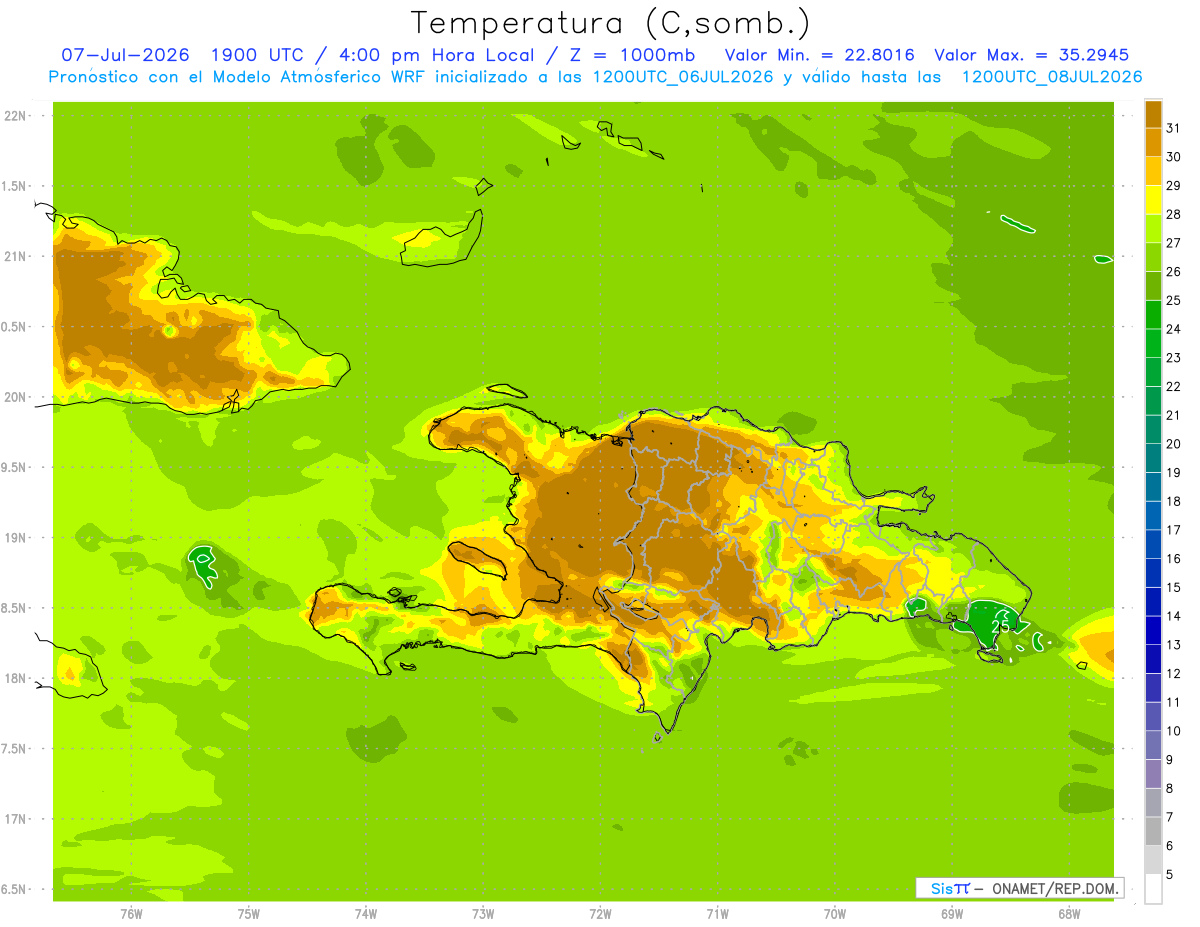The image size is (1200, 927).
Task: Click the color bar value "12"
Action: (1173, 674)
